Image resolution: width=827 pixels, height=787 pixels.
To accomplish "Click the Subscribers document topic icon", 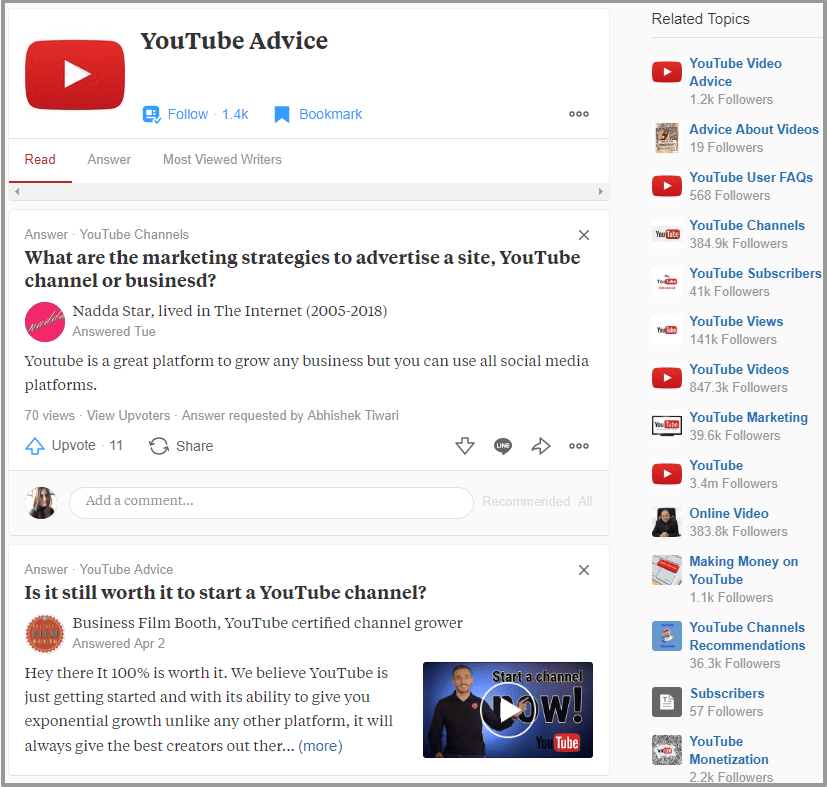I will [x=667, y=702].
